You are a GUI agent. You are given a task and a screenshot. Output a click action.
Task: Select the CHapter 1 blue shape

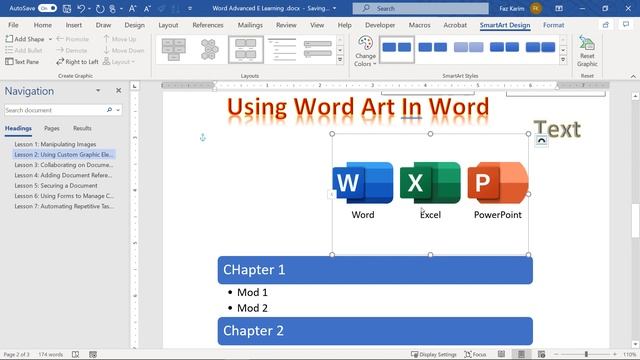coord(375,270)
